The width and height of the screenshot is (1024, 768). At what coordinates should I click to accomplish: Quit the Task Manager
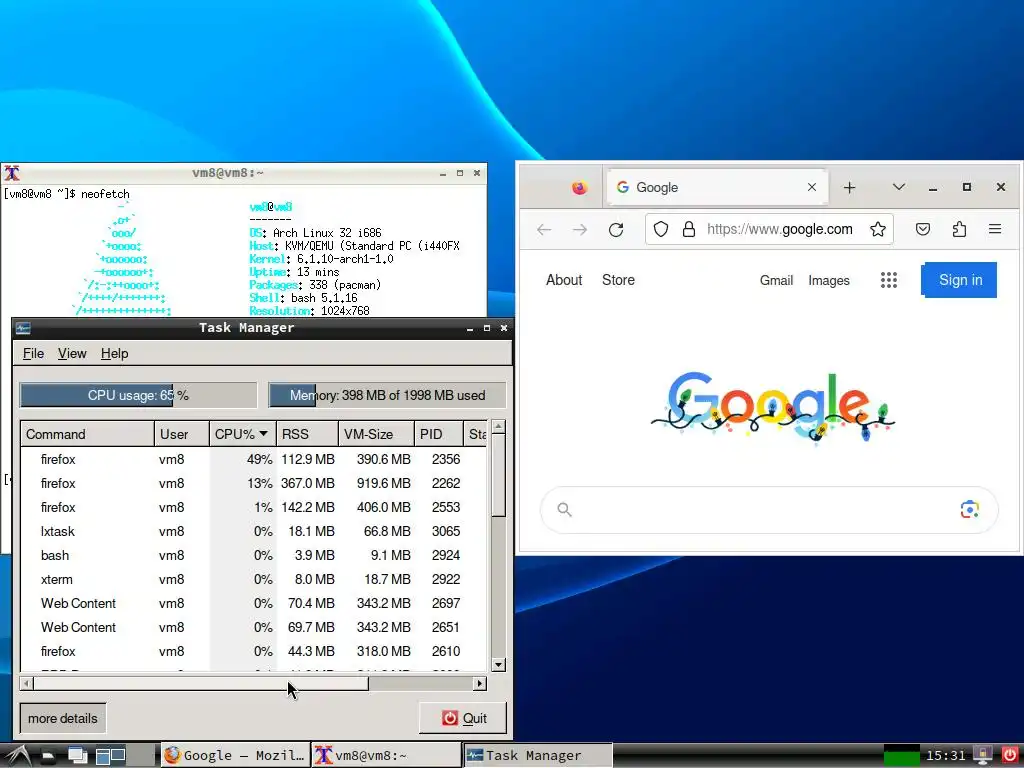tap(463, 718)
